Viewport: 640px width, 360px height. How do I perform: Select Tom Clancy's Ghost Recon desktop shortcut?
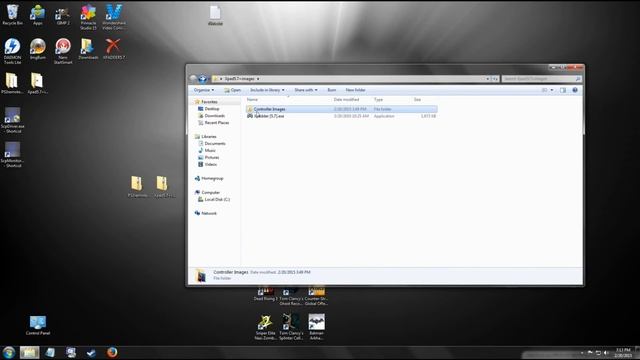tap(291, 296)
